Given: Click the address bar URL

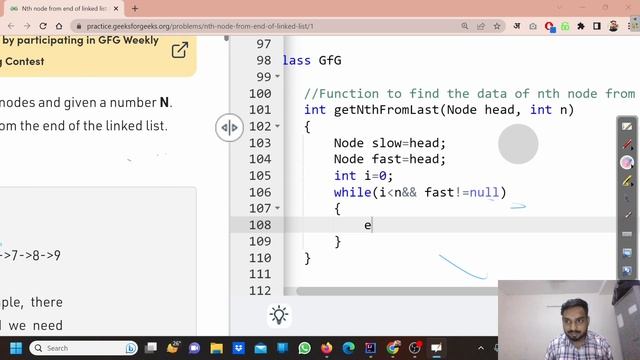Looking at the screenshot, I should tap(200, 26).
